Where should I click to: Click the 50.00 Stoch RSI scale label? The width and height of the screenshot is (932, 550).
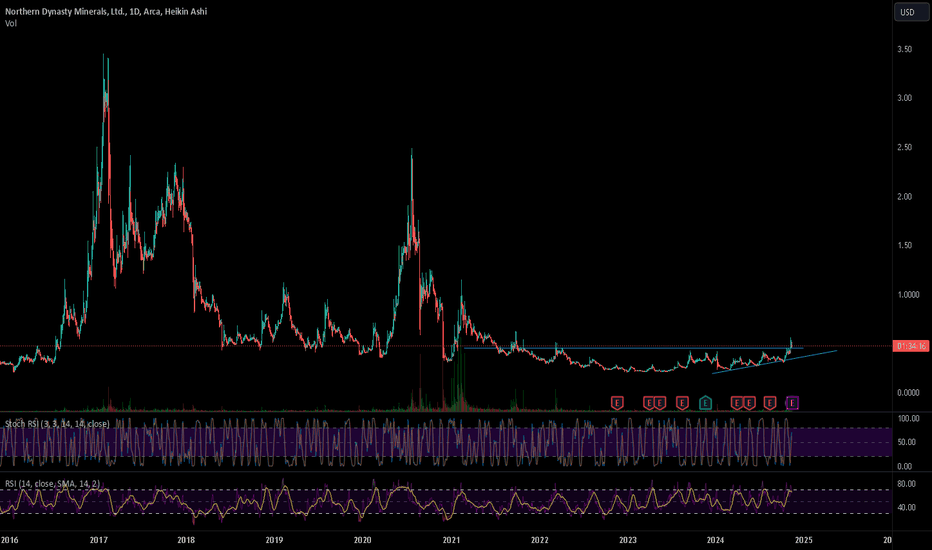[x=906, y=442]
